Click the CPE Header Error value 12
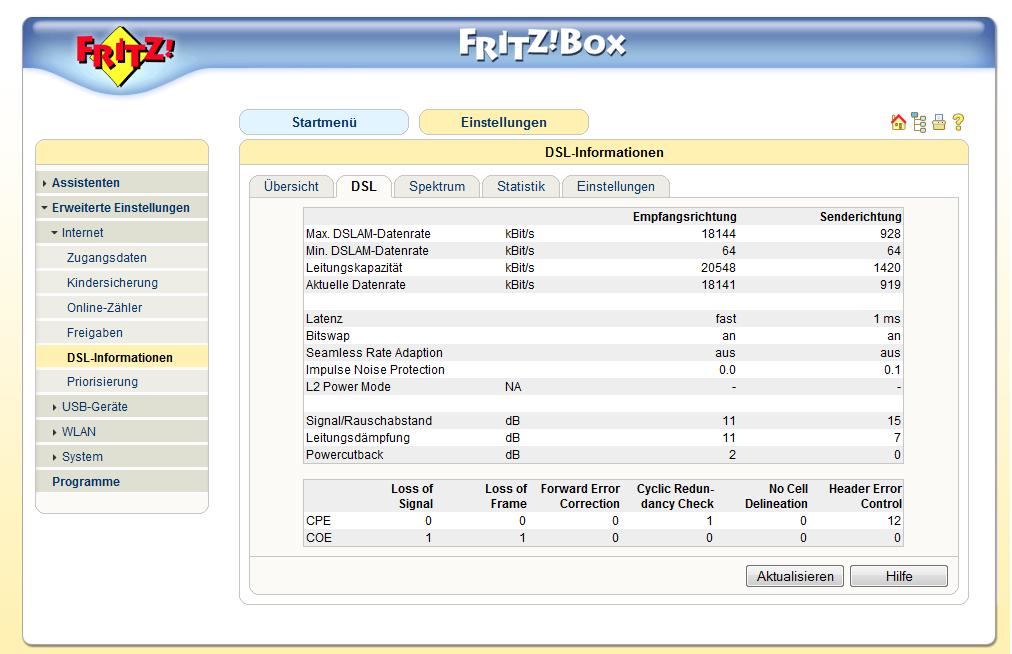This screenshot has width=1012, height=654. [x=894, y=521]
